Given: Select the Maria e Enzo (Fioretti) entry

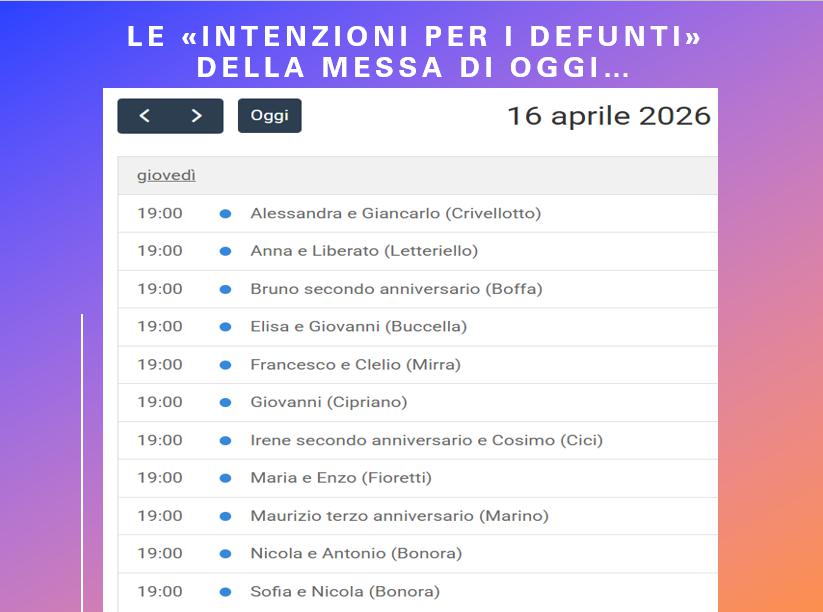Looking at the screenshot, I should 341,478.
